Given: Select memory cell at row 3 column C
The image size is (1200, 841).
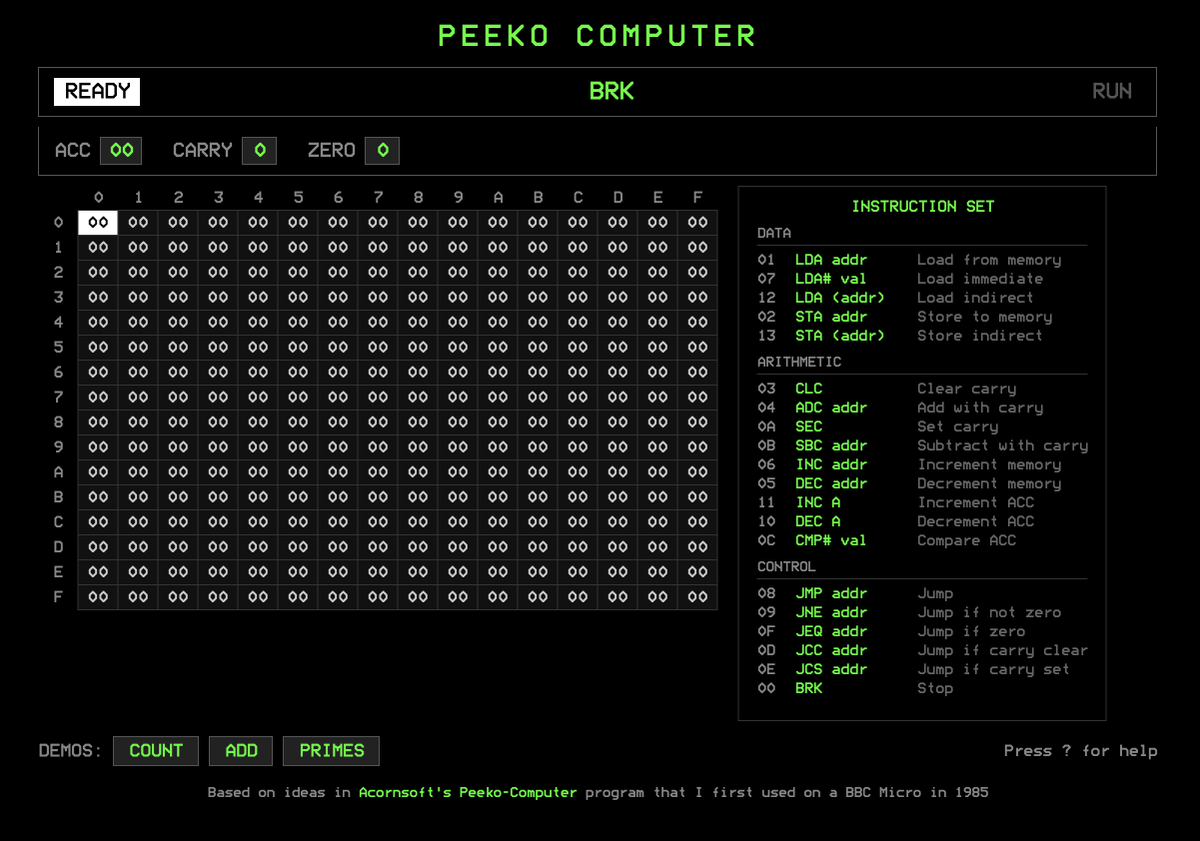Looking at the screenshot, I should coord(578,297).
